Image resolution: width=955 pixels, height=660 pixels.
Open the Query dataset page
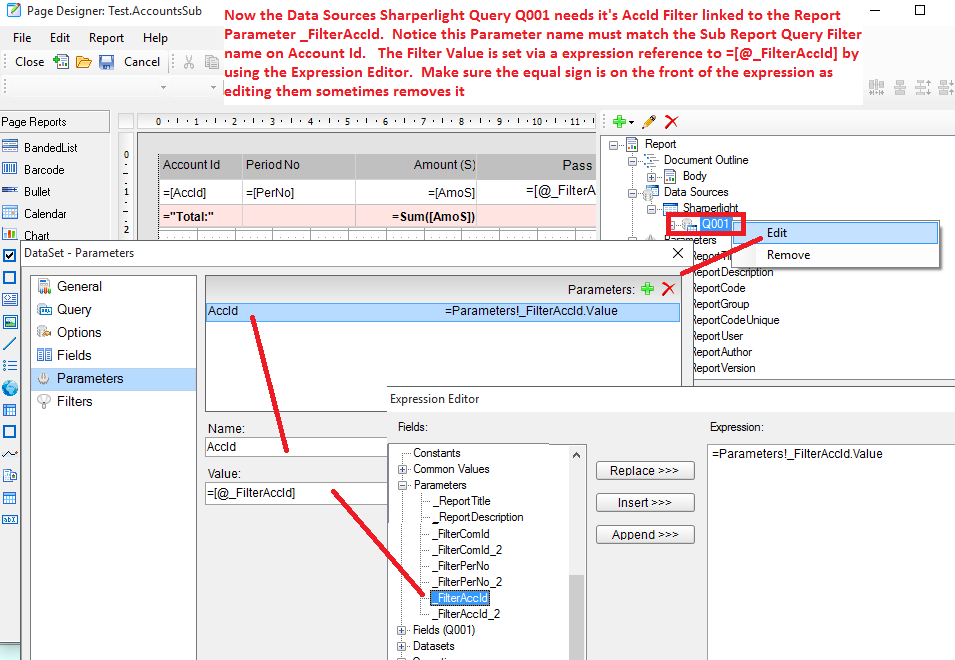74,309
